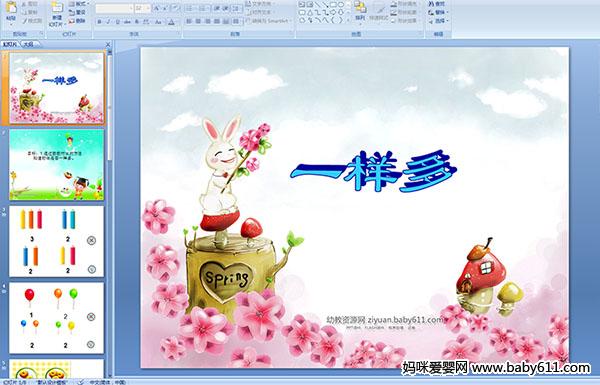600x385 pixels.
Task: Select slide 1 thumbnail titled 一样多
Action: coord(57,88)
